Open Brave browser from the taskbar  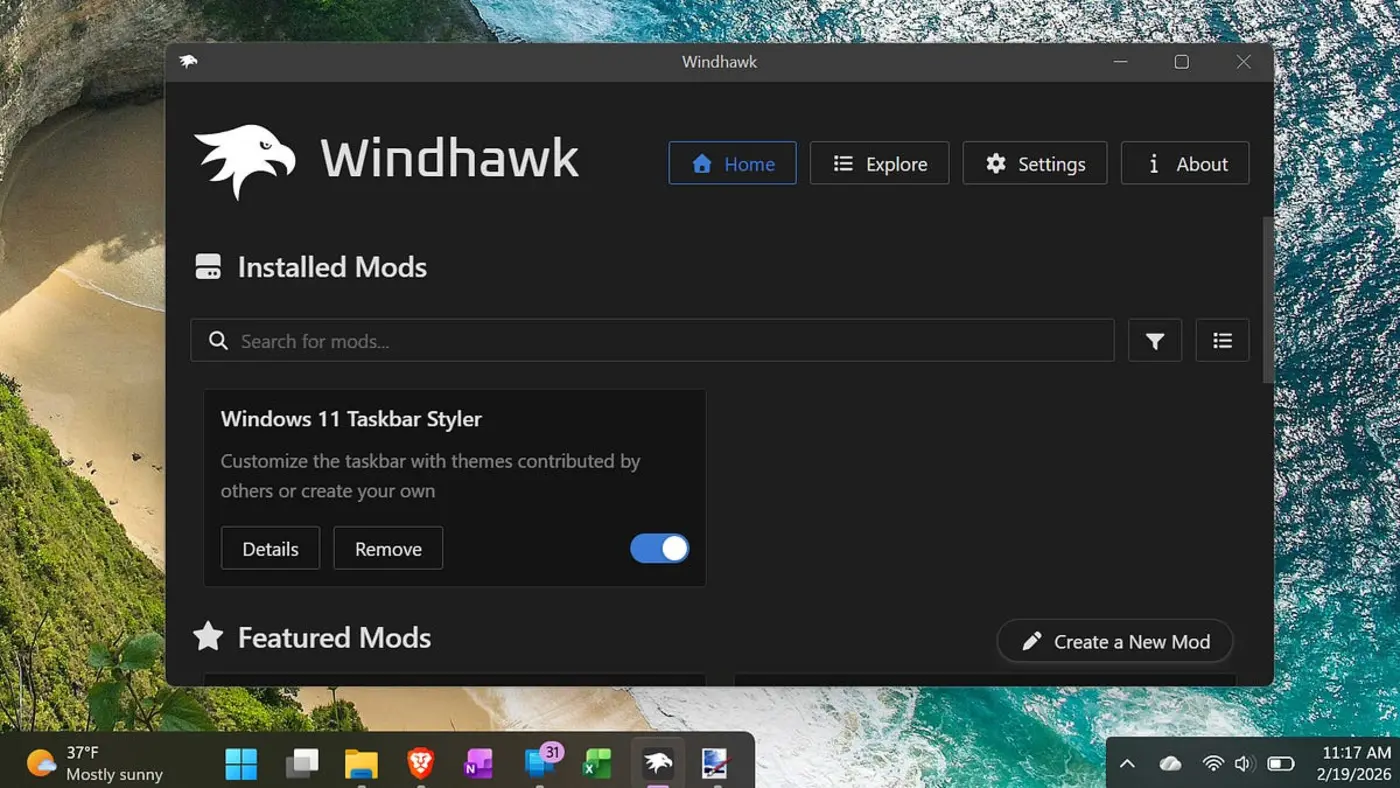419,762
